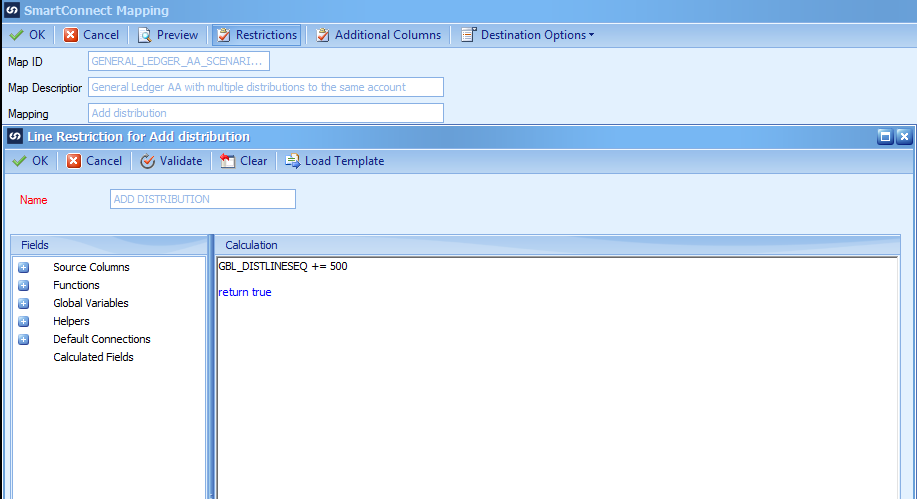
Task: Select Helpers in Fields tree
Action: click(x=71, y=321)
